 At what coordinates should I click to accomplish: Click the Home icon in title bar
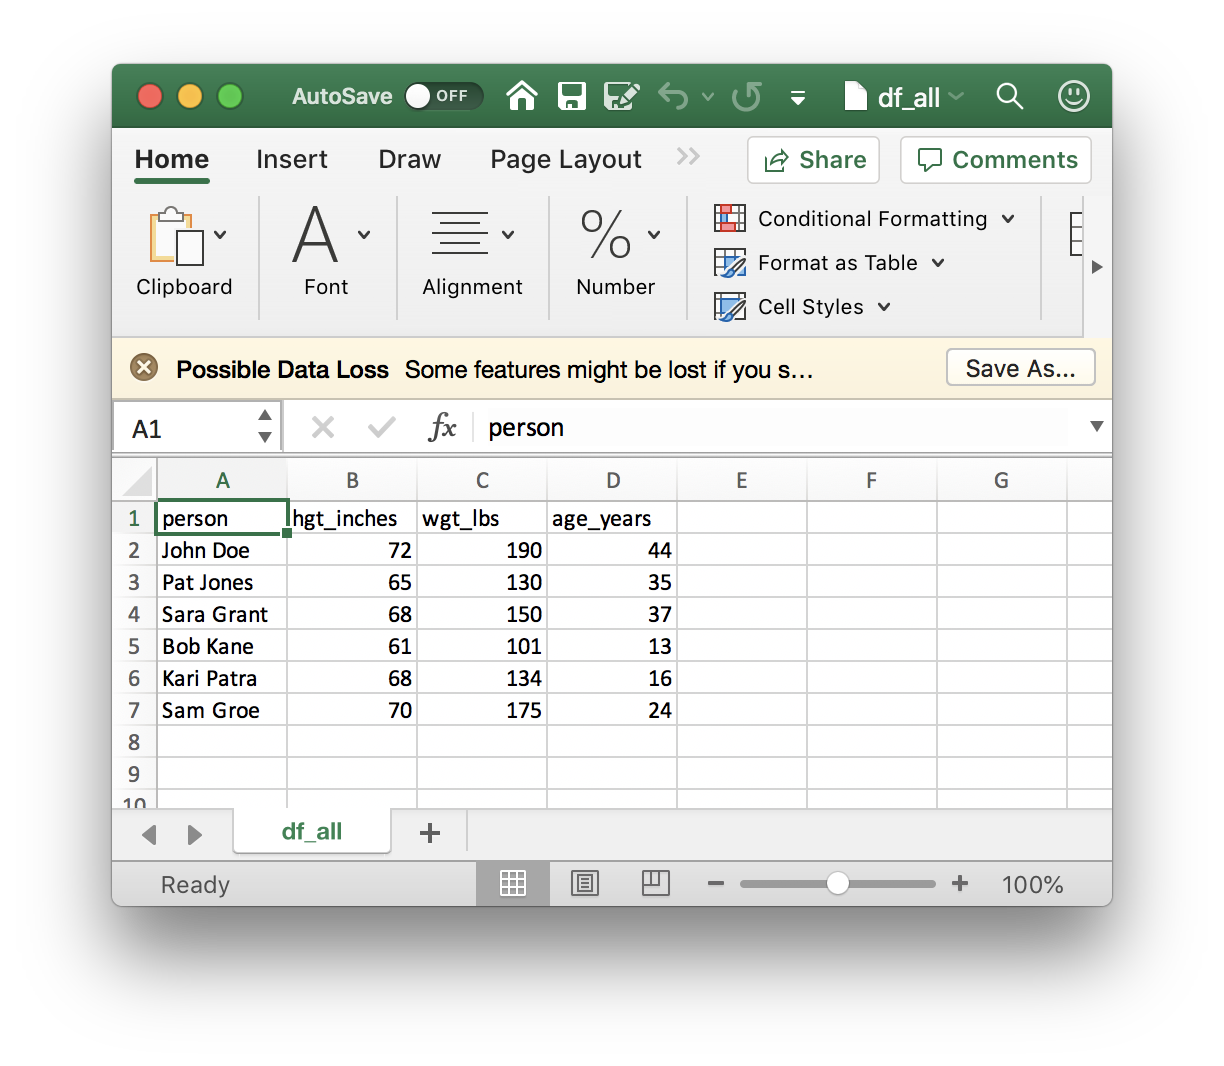coord(522,96)
